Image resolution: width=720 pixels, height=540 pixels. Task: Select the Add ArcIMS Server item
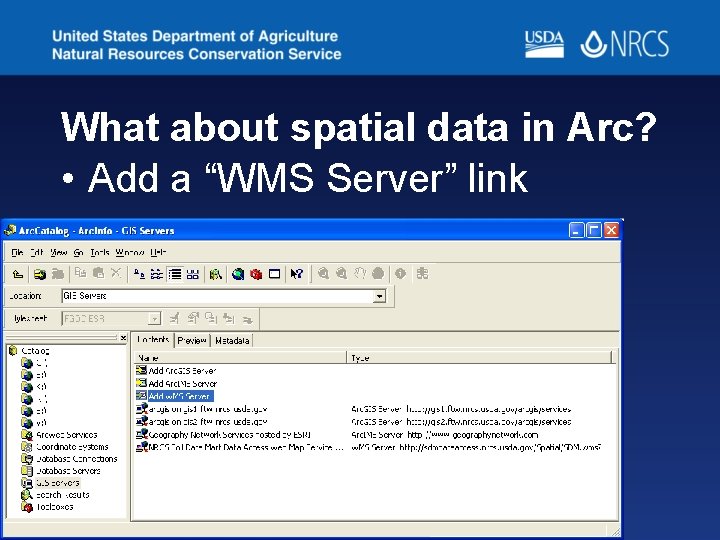176,383
